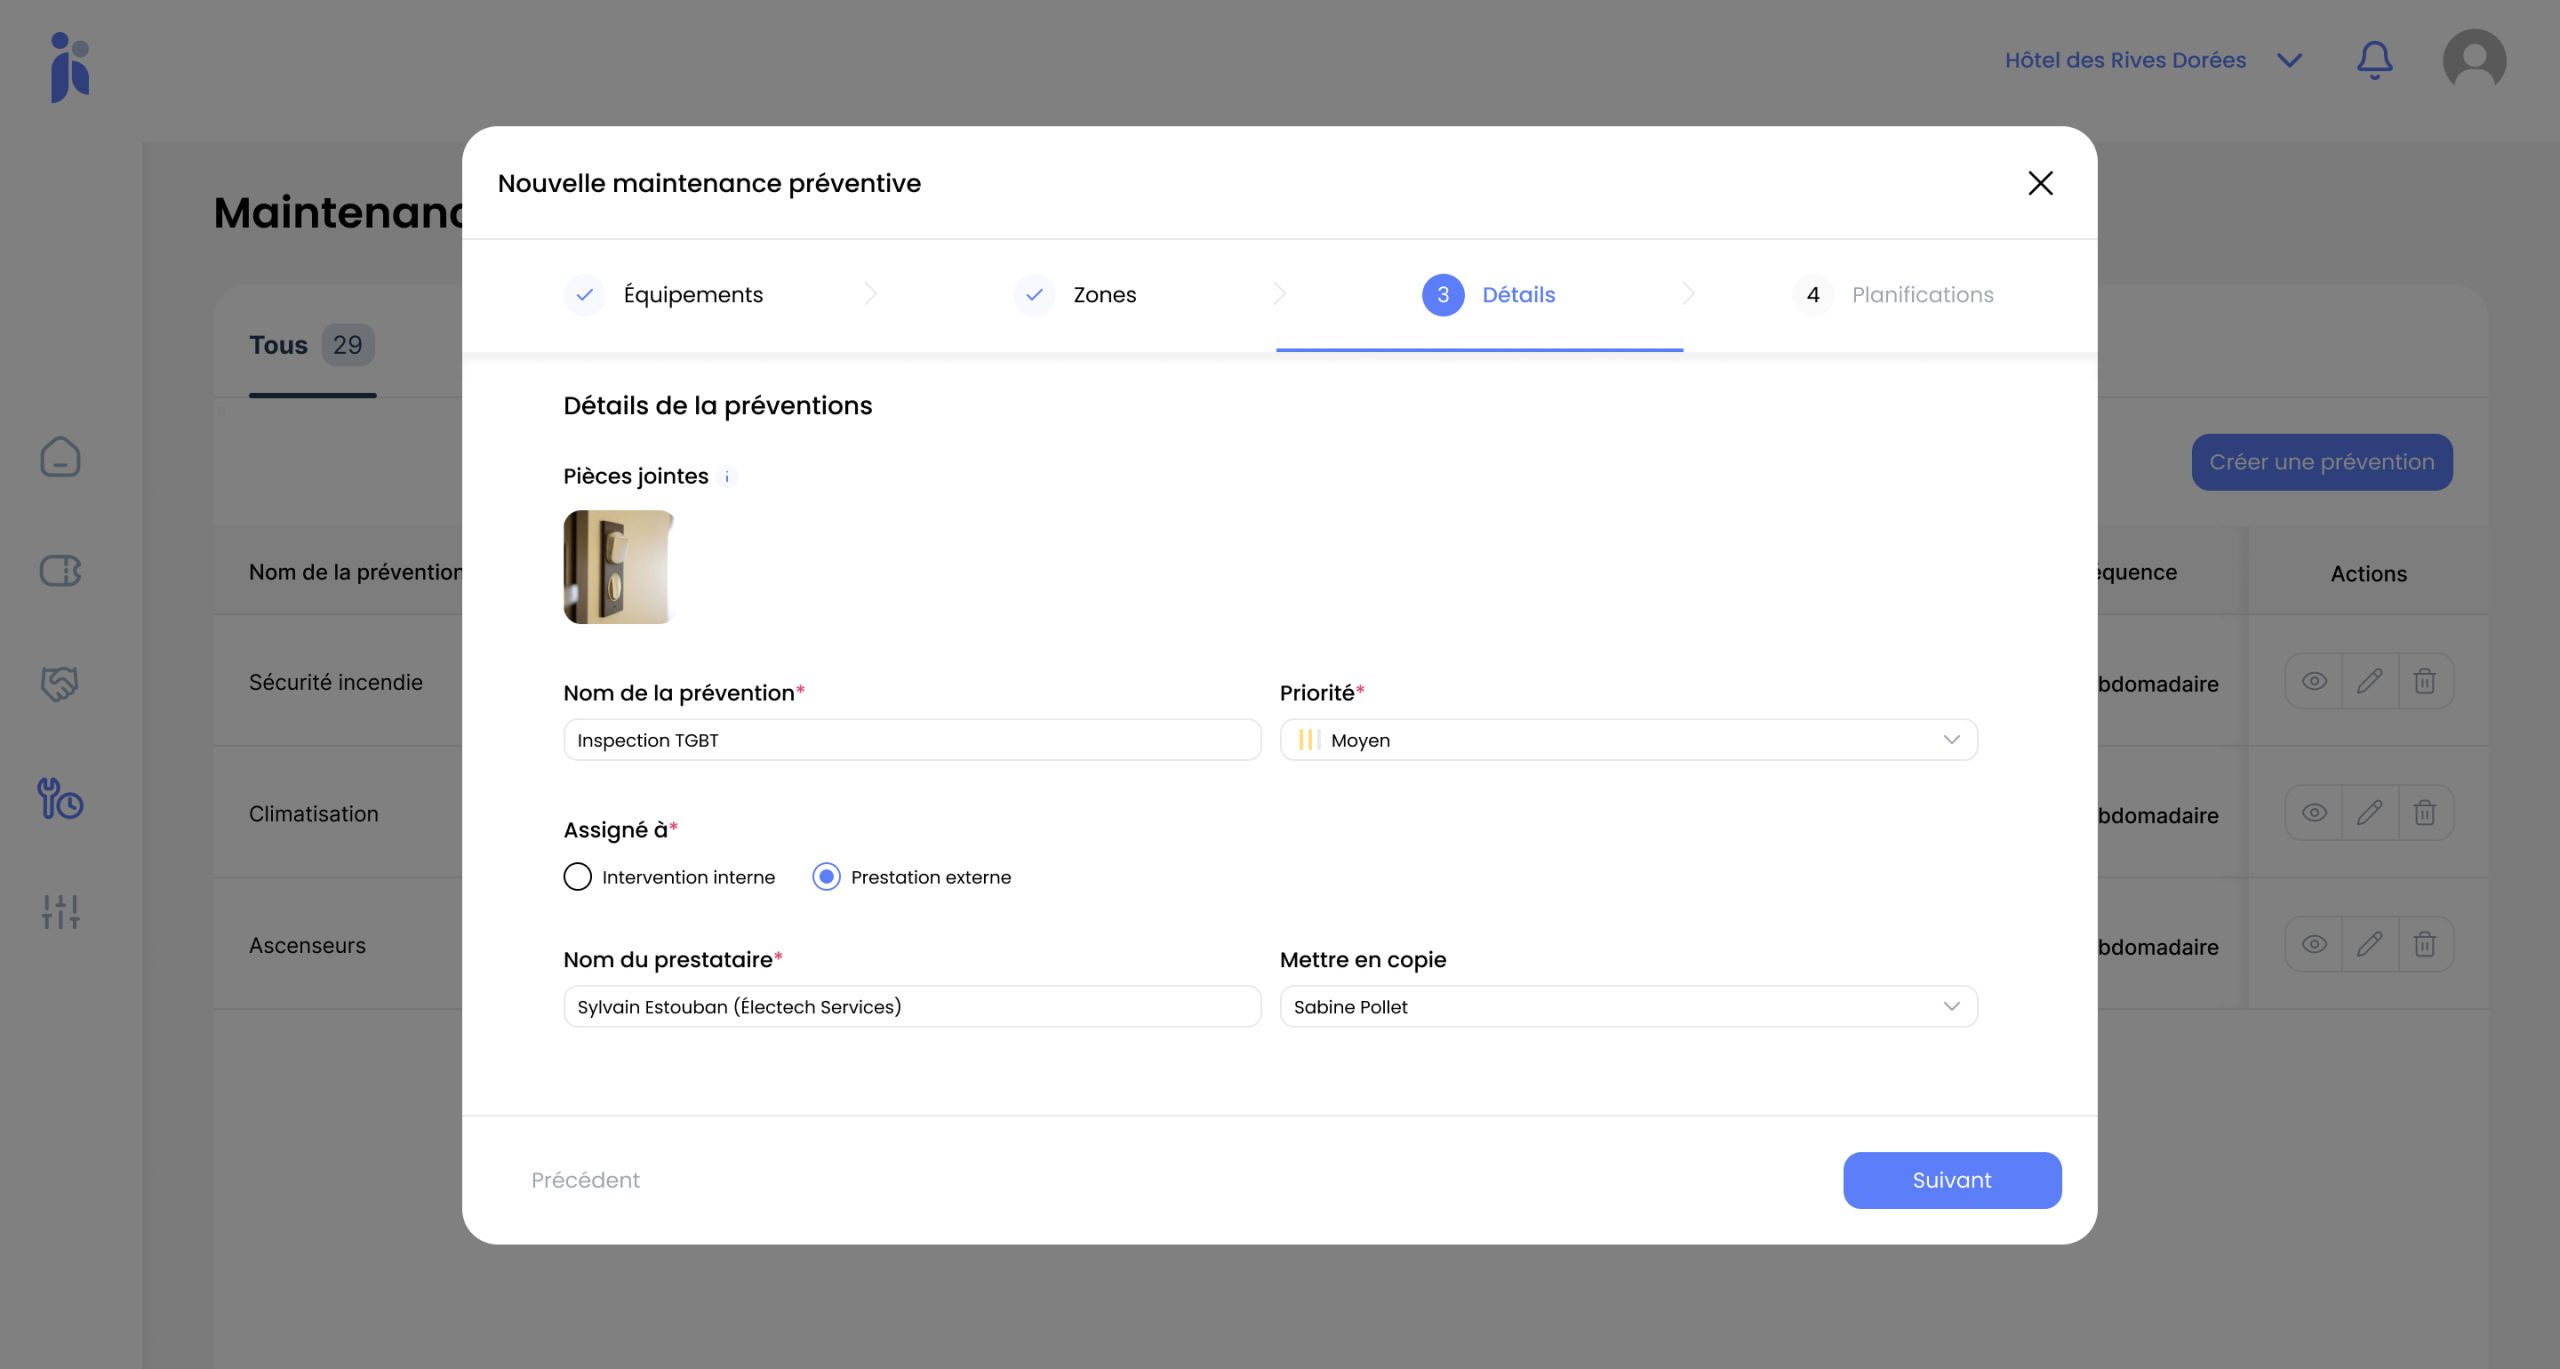This screenshot has height=1369, width=2560.
Task: Select the Prestation externe radio option
Action: pyautogui.click(x=826, y=877)
